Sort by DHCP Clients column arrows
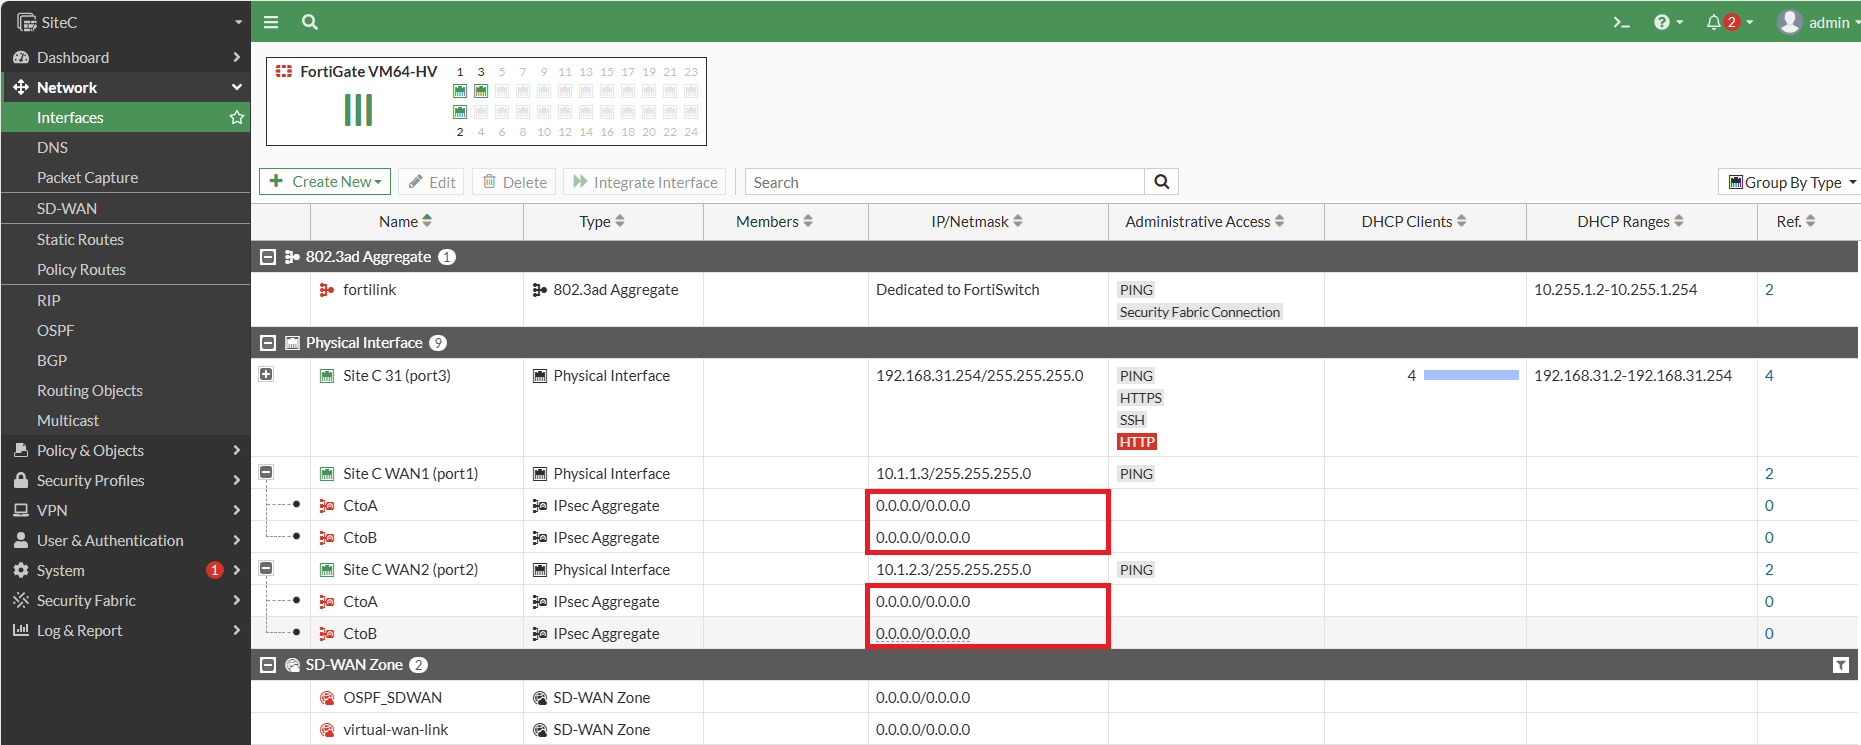 pyautogui.click(x=1462, y=221)
